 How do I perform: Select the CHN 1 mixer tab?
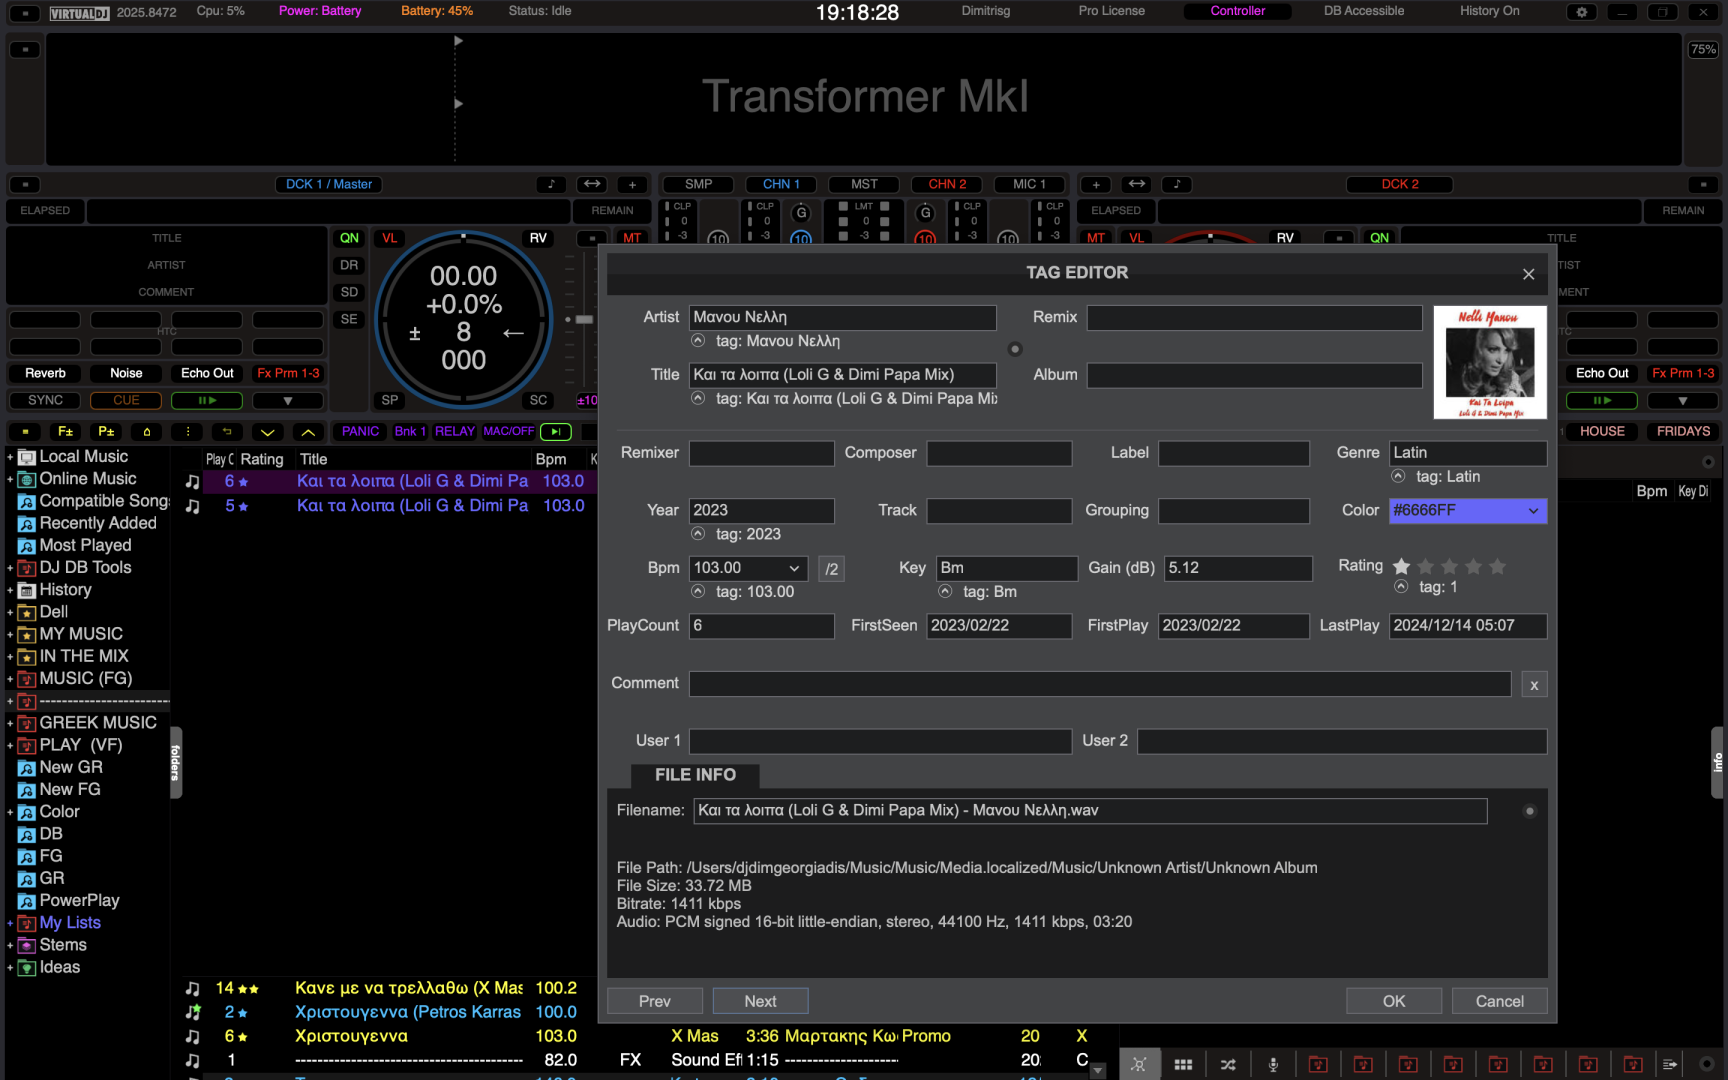(781, 184)
